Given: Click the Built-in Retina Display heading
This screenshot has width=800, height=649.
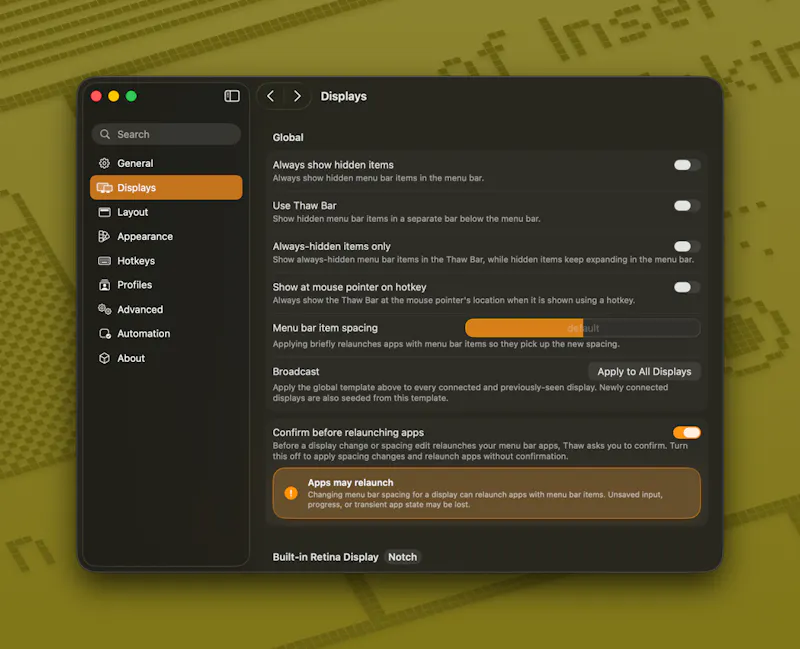Looking at the screenshot, I should pyautogui.click(x=326, y=557).
